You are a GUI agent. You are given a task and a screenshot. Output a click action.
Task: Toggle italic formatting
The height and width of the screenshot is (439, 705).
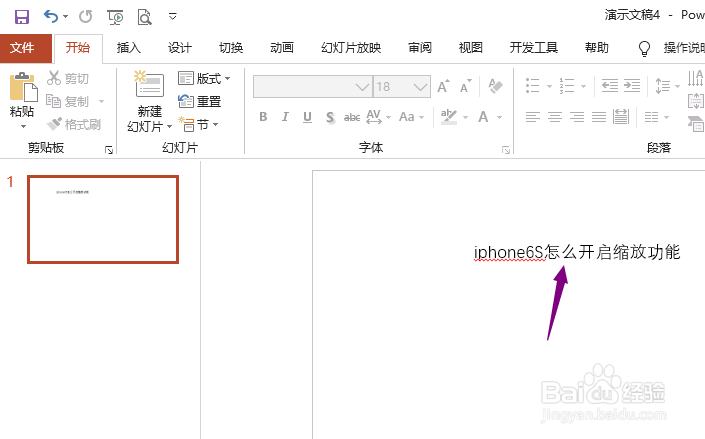coord(285,117)
